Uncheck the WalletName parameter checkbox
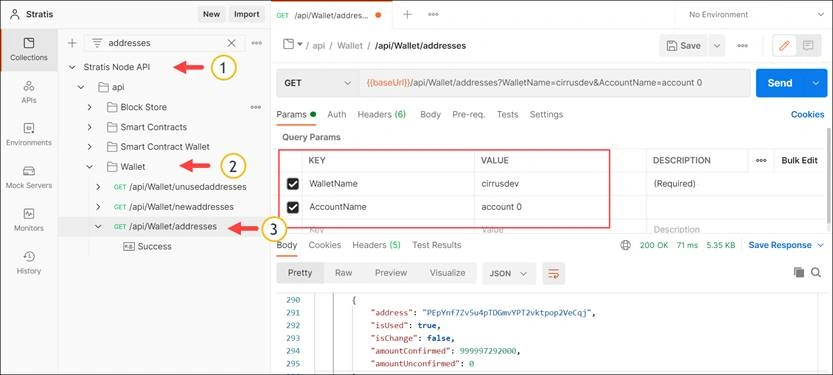Screen dimensions: 833x375 click(x=292, y=184)
